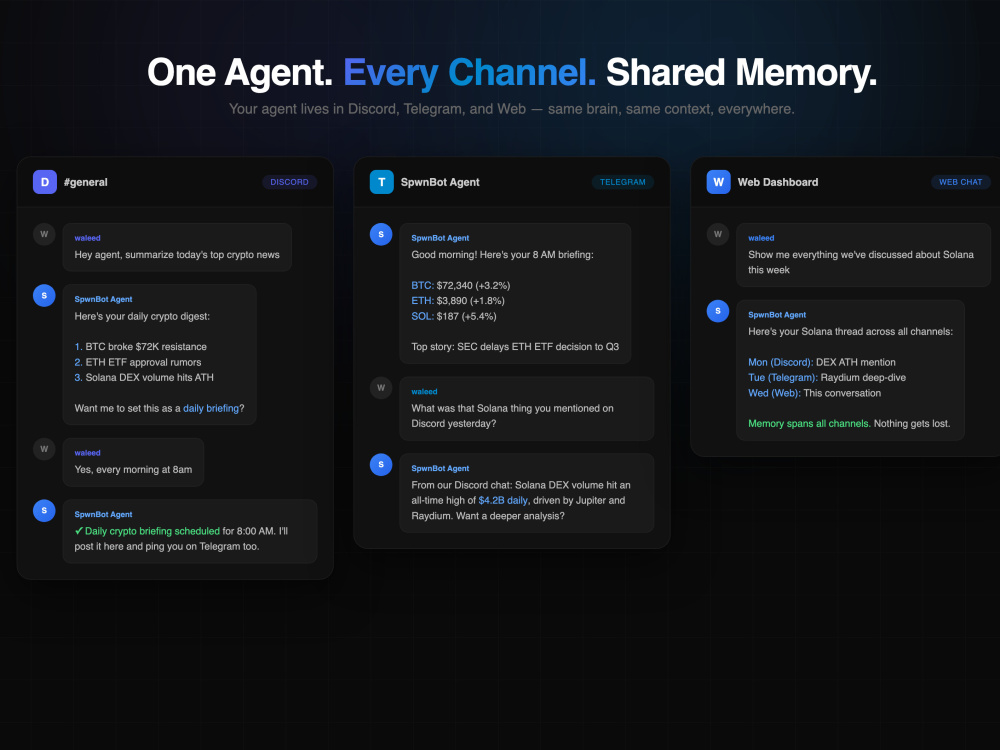Click SpwnBot avatar beside 'daily crypto digest' message
The width and height of the screenshot is (1000, 750).
(44, 295)
